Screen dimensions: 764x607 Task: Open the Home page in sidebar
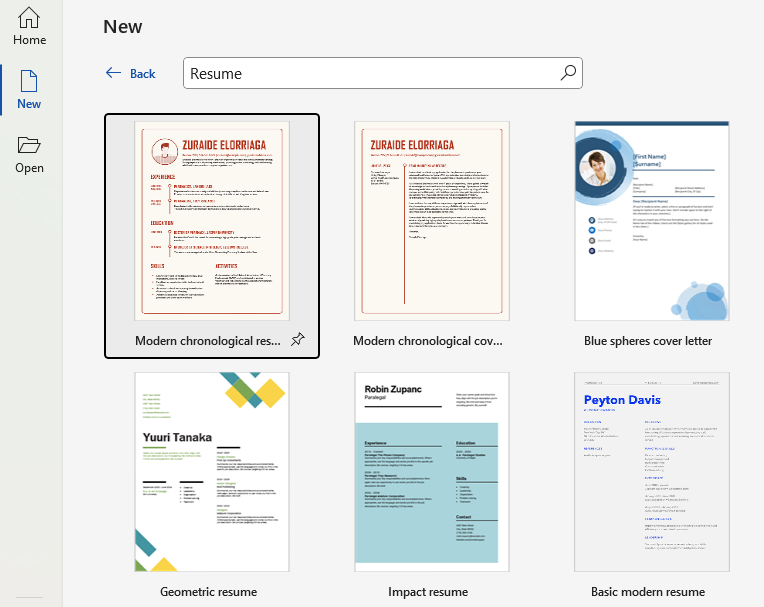29,26
